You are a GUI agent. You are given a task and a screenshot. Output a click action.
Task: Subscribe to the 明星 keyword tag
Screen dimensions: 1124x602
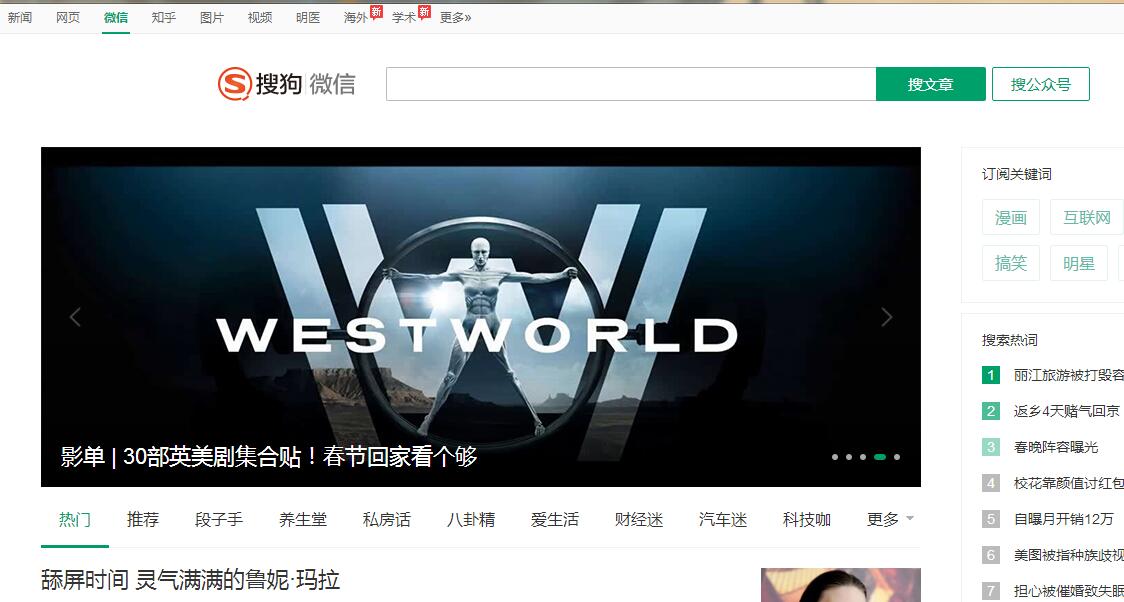coord(1078,263)
